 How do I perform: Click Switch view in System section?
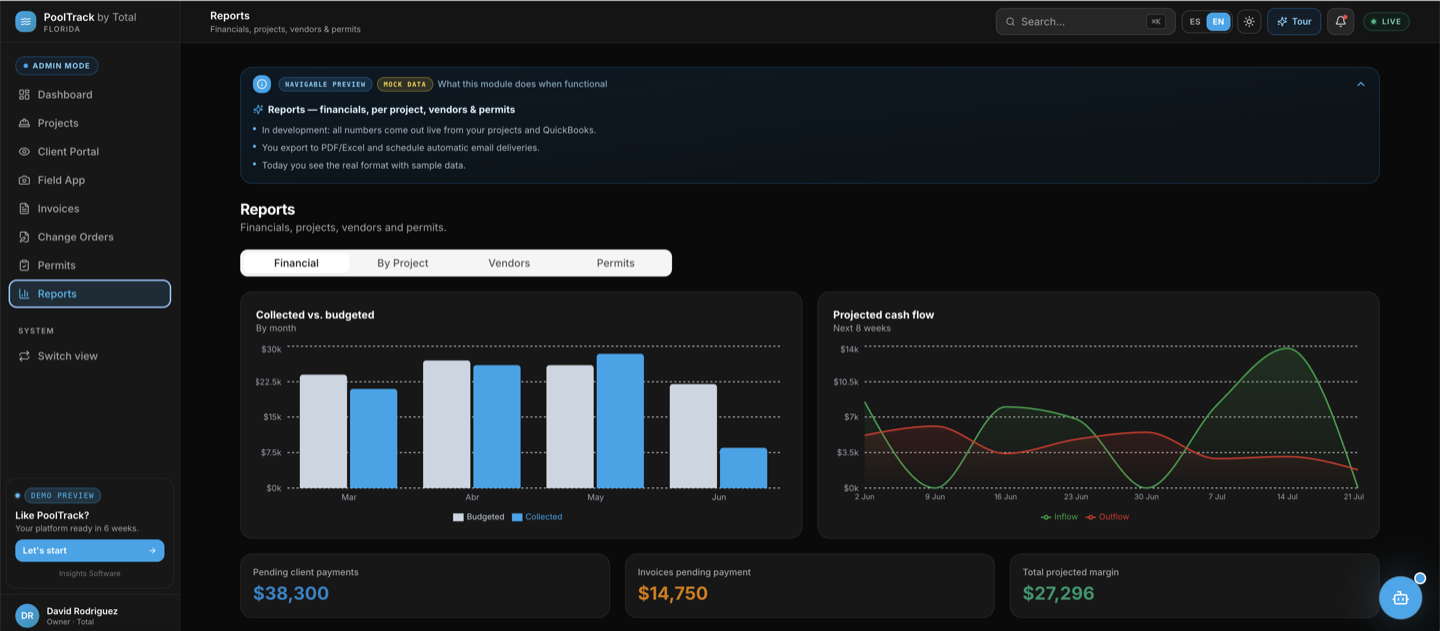coord(90,356)
